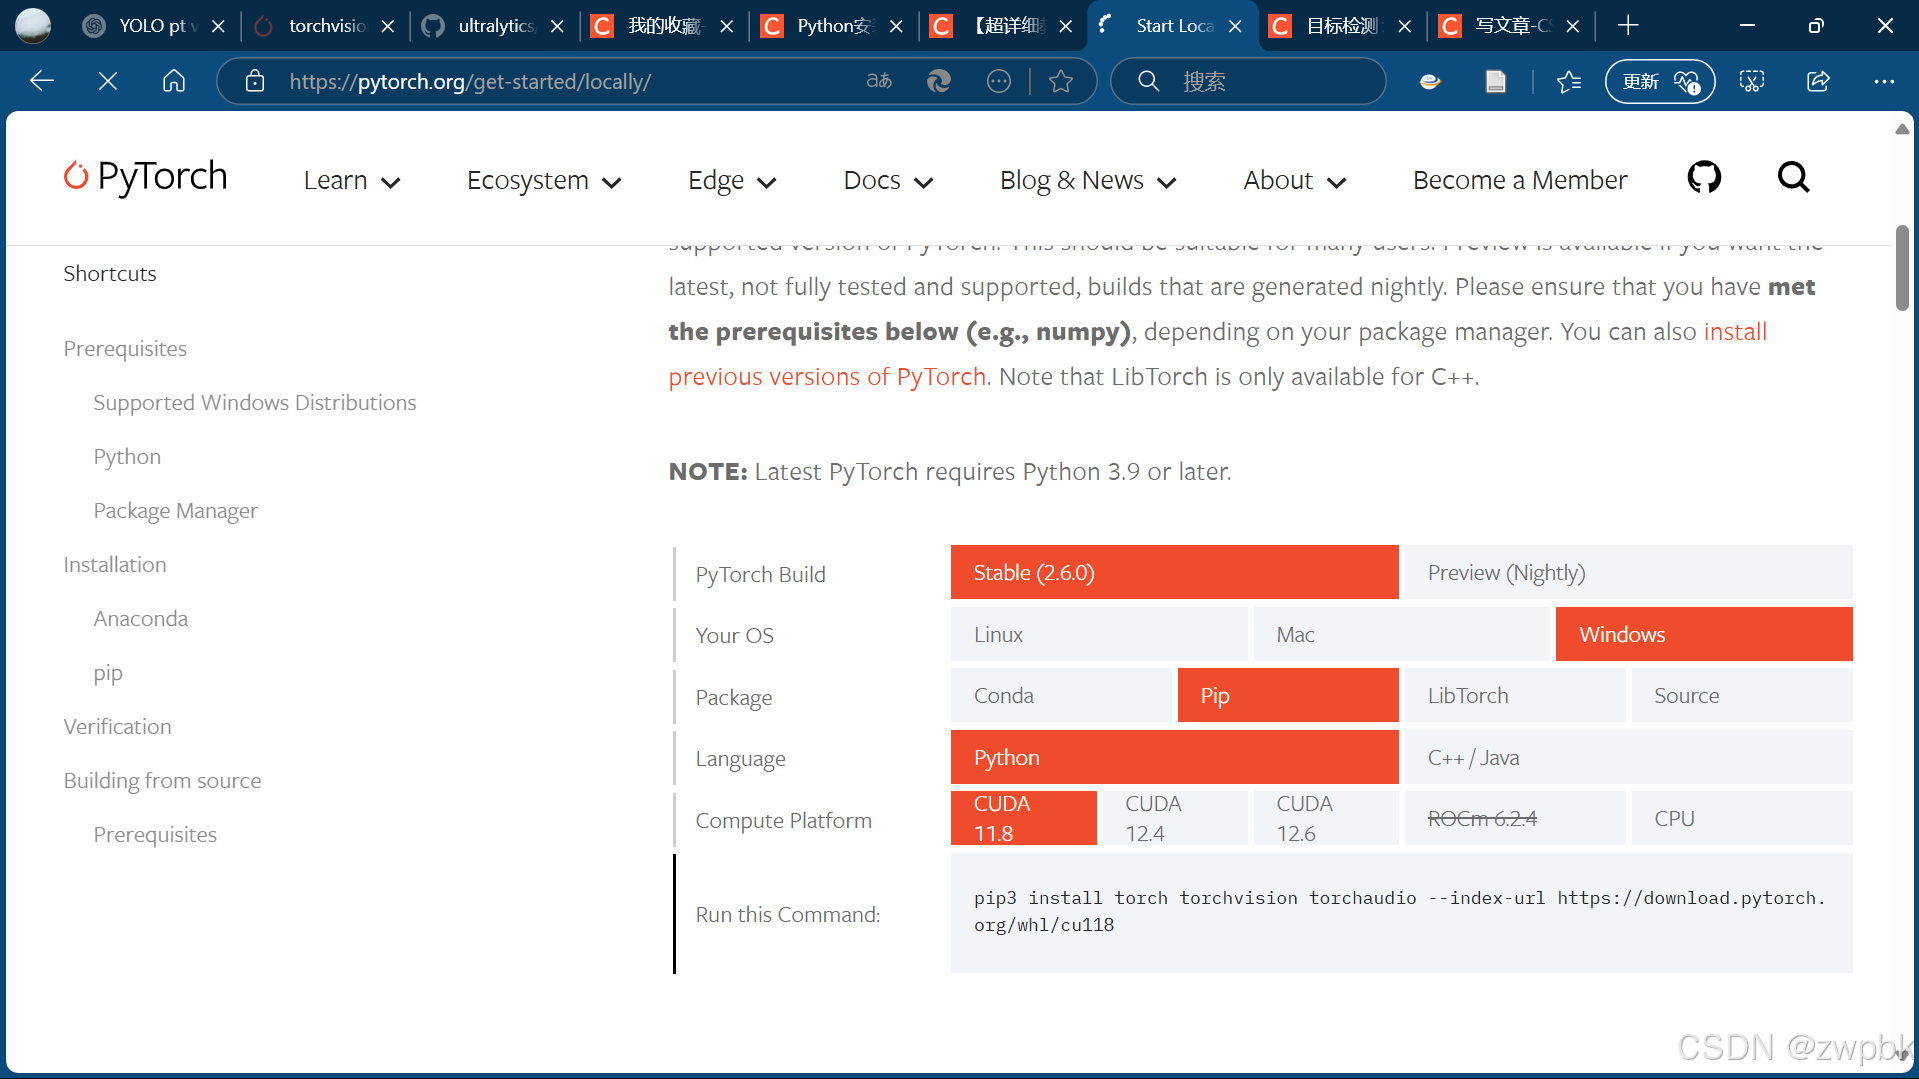Select CUDA 12.6 compute platform

(x=1326, y=818)
